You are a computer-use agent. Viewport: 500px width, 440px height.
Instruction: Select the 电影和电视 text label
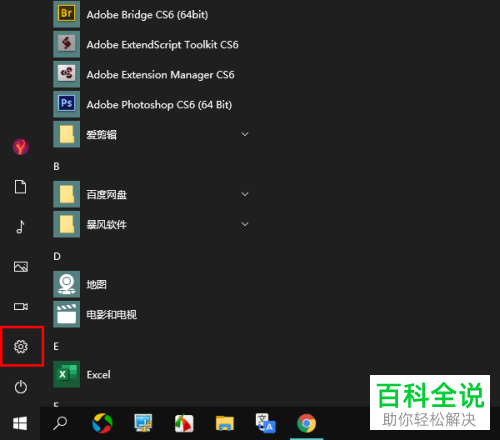(112, 314)
